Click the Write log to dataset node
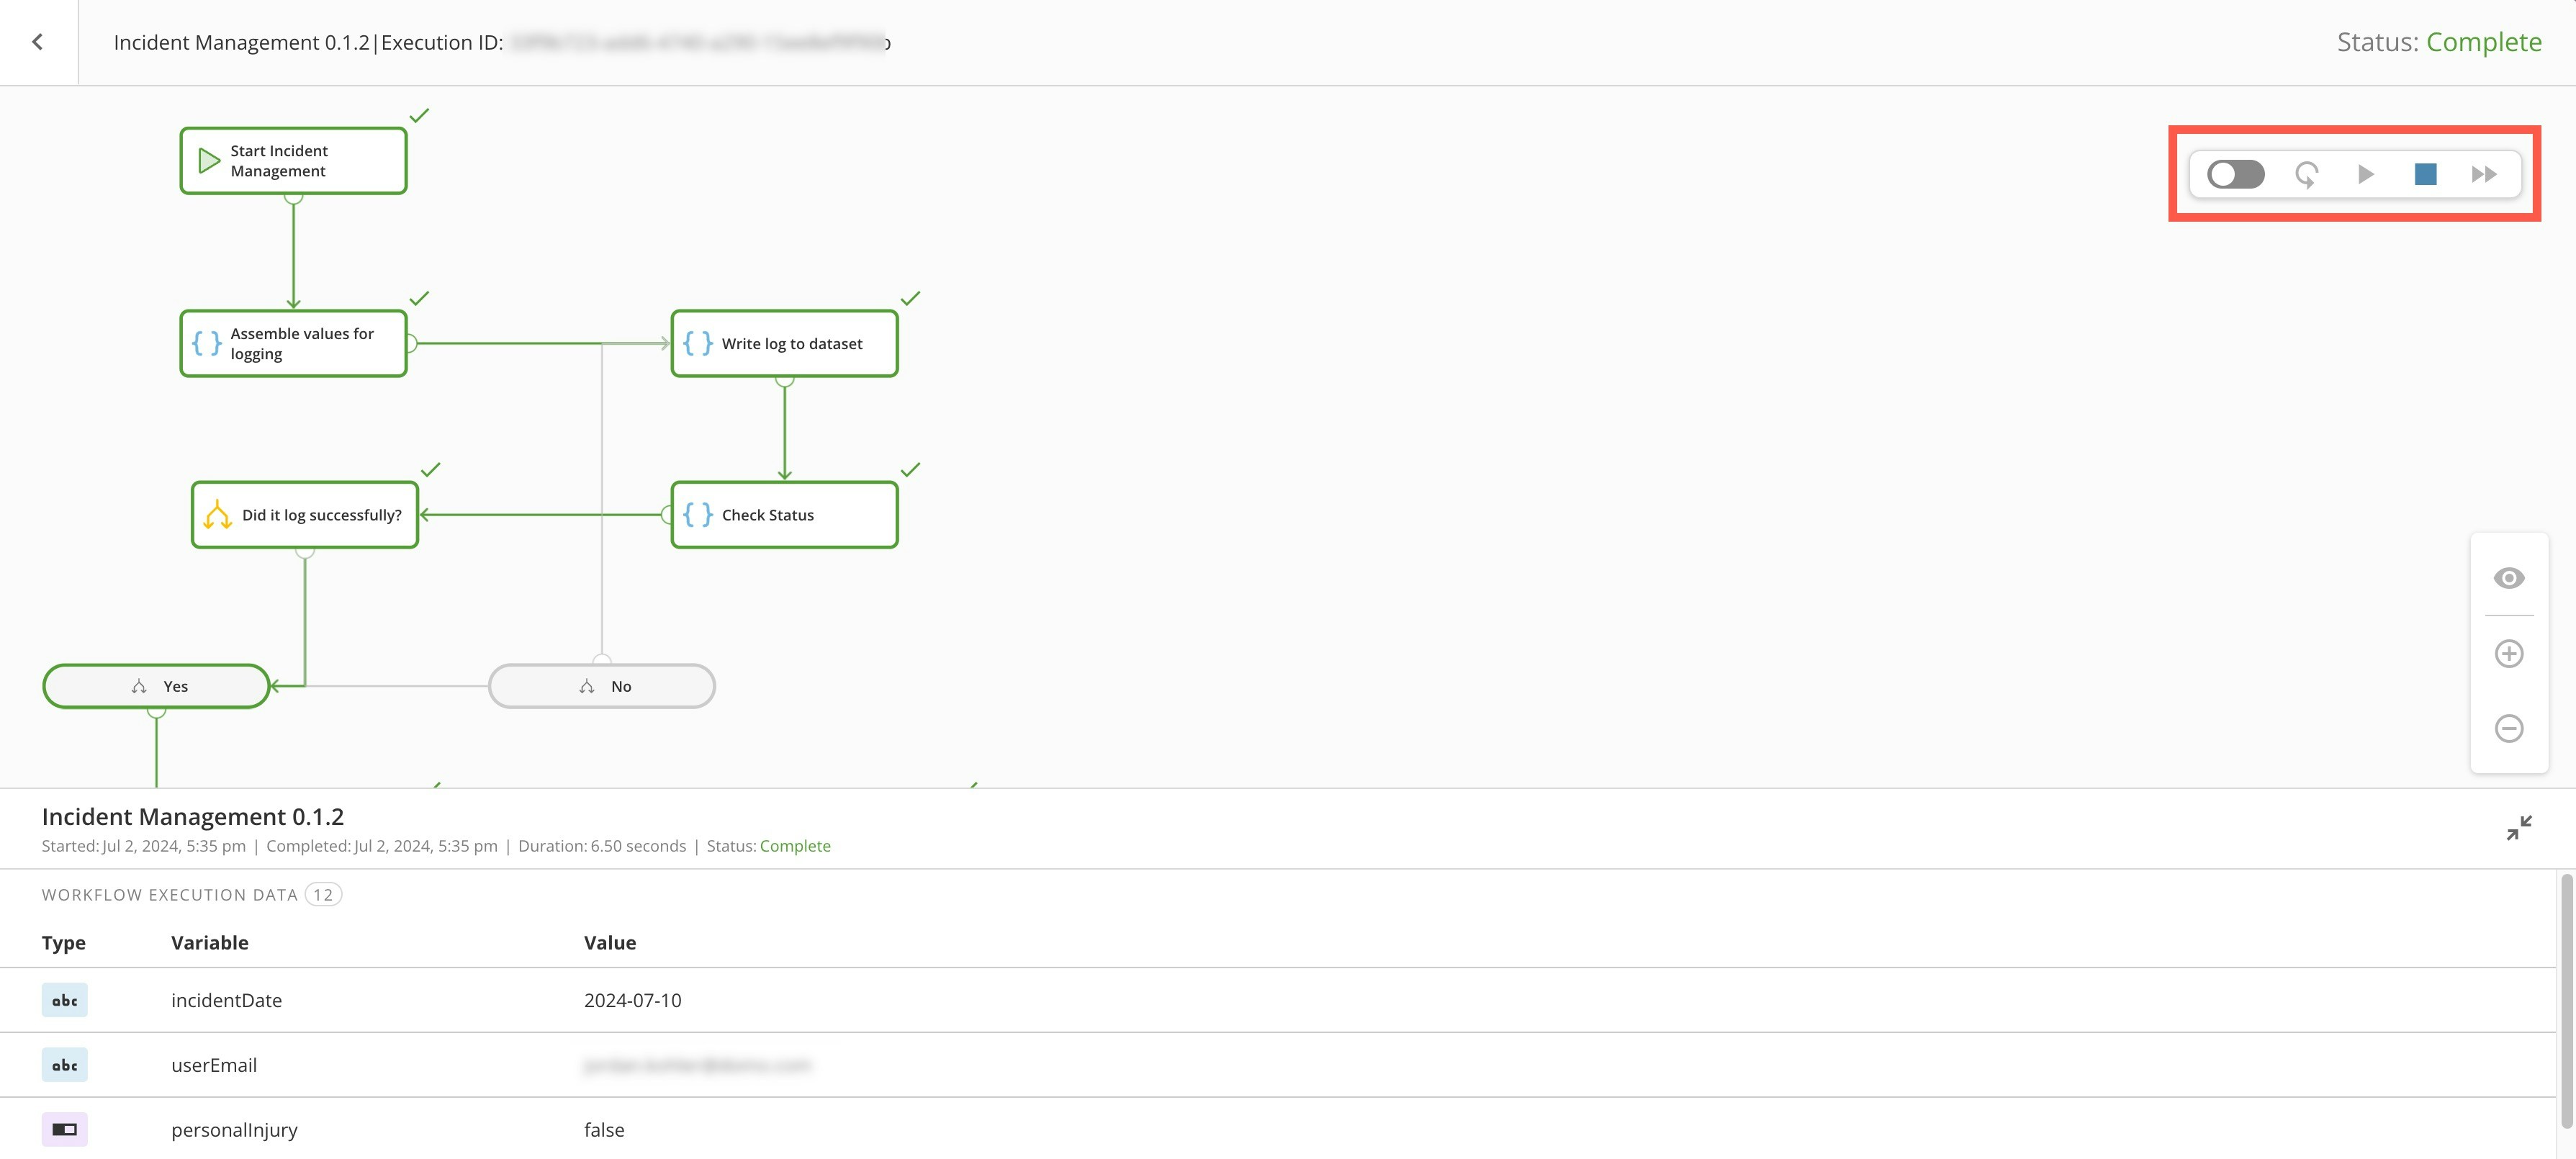This screenshot has height=1159, width=2576. (784, 344)
